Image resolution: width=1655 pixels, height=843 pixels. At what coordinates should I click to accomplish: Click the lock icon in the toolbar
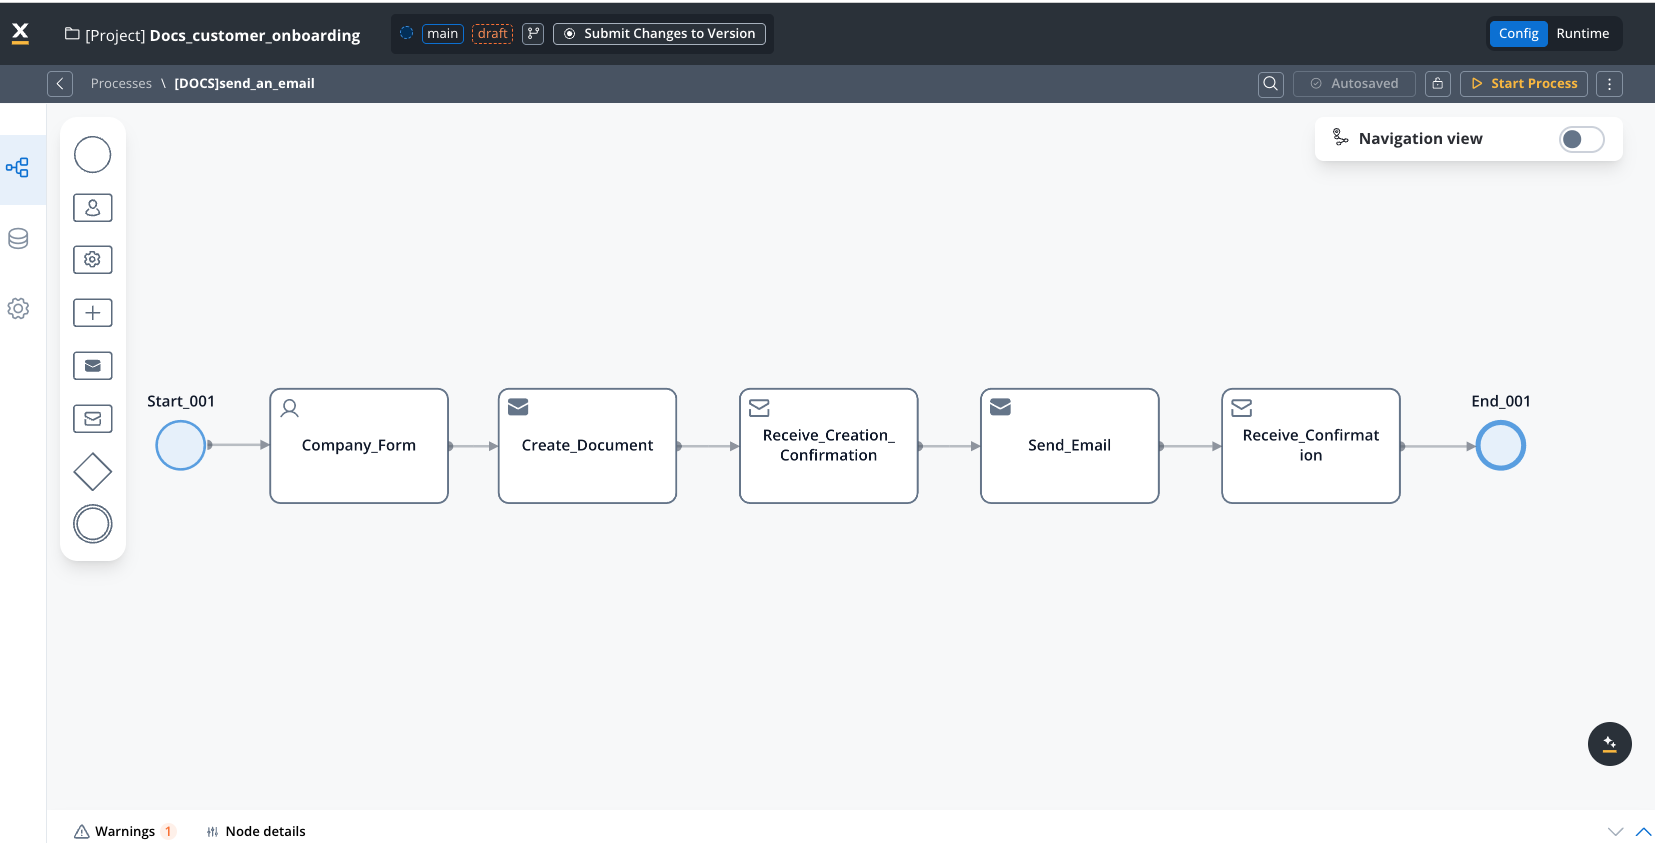coord(1438,84)
